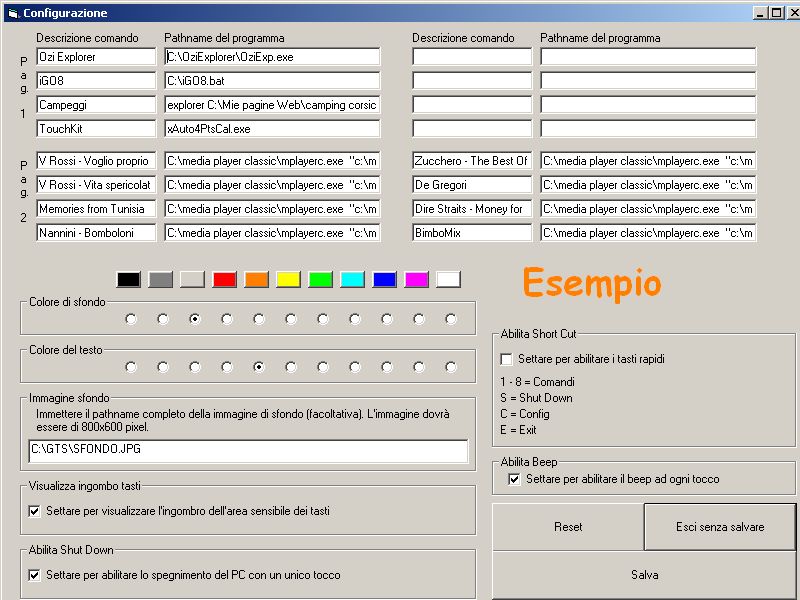
Task: Set Colore di sfondo radio under red swatch
Action: [x=227, y=319]
